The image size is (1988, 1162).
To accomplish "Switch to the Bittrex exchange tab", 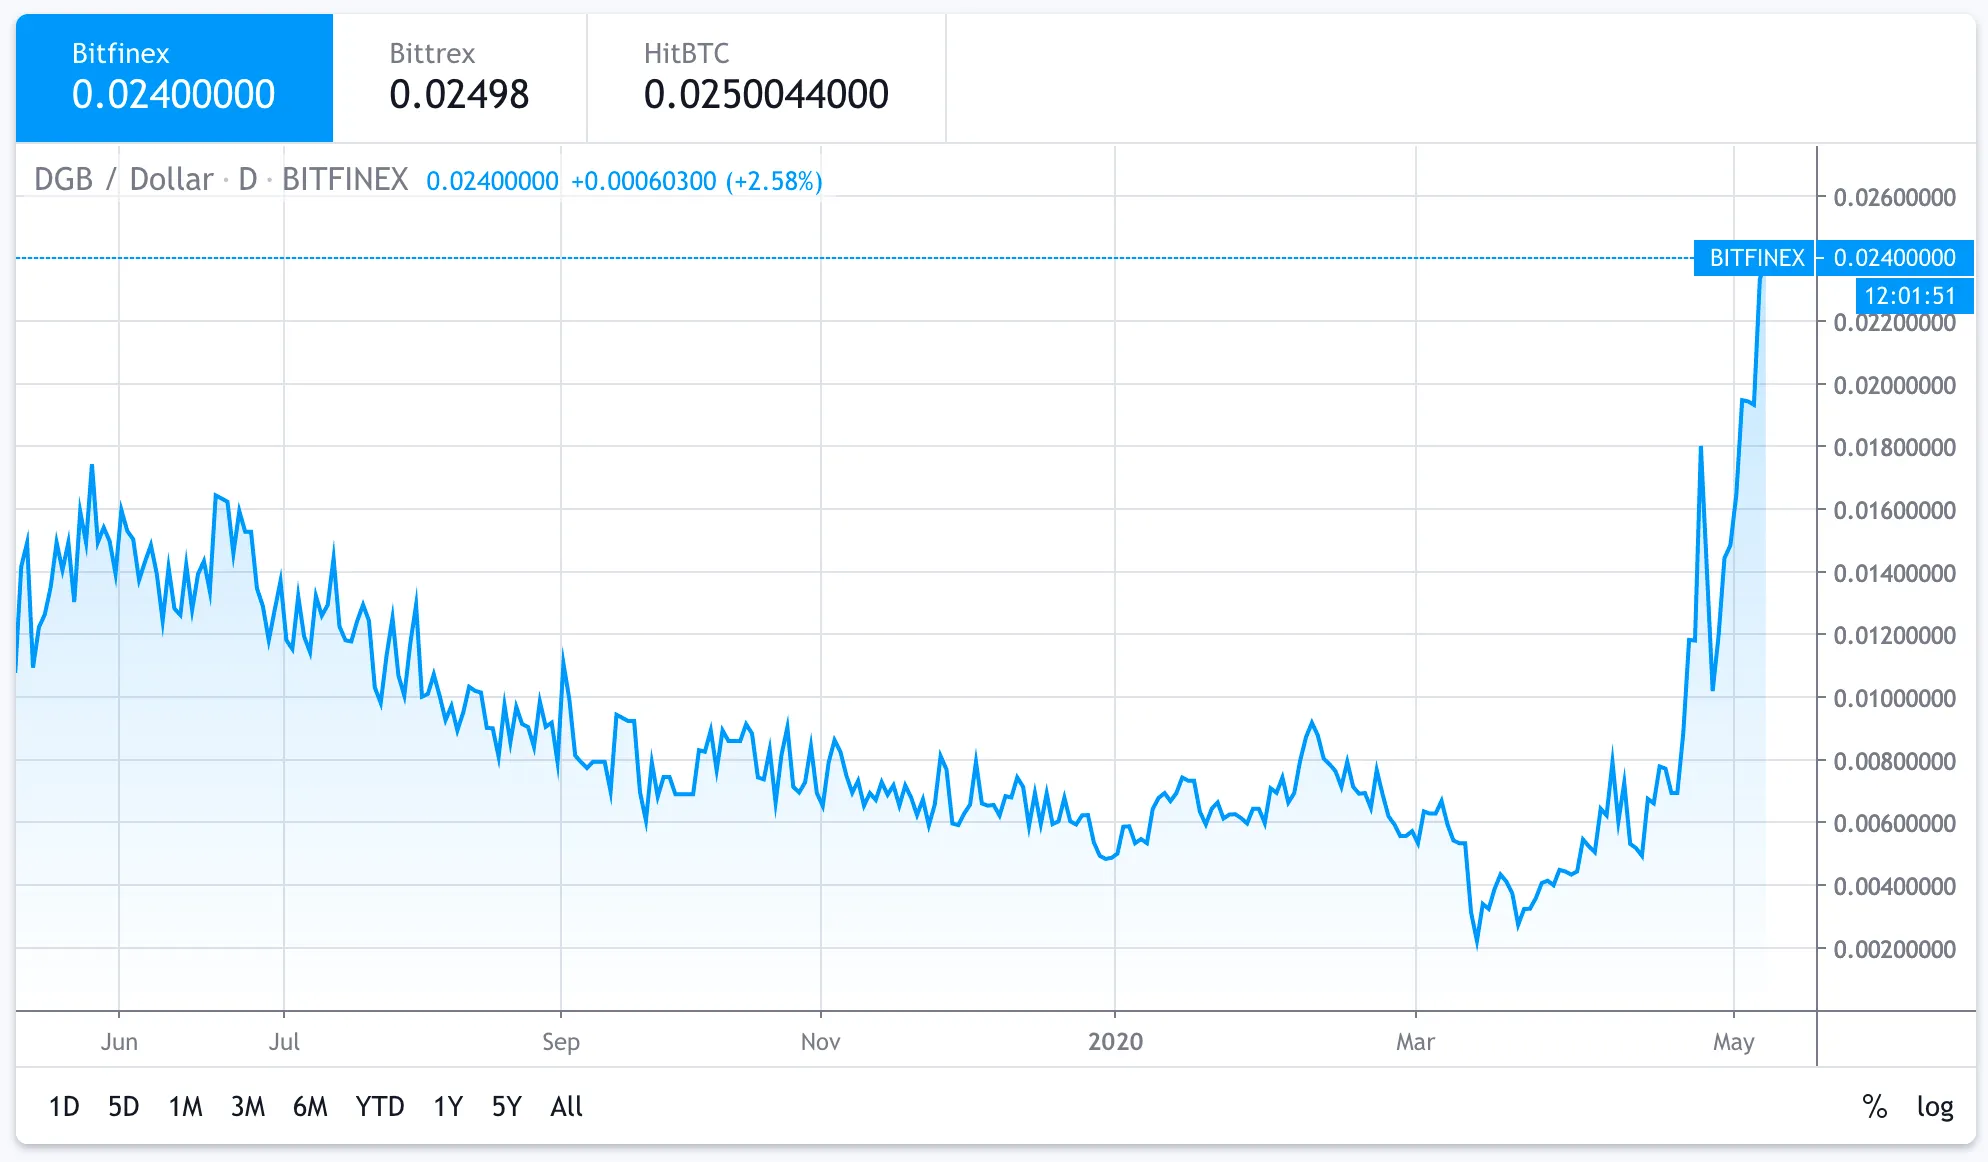I will [458, 75].
